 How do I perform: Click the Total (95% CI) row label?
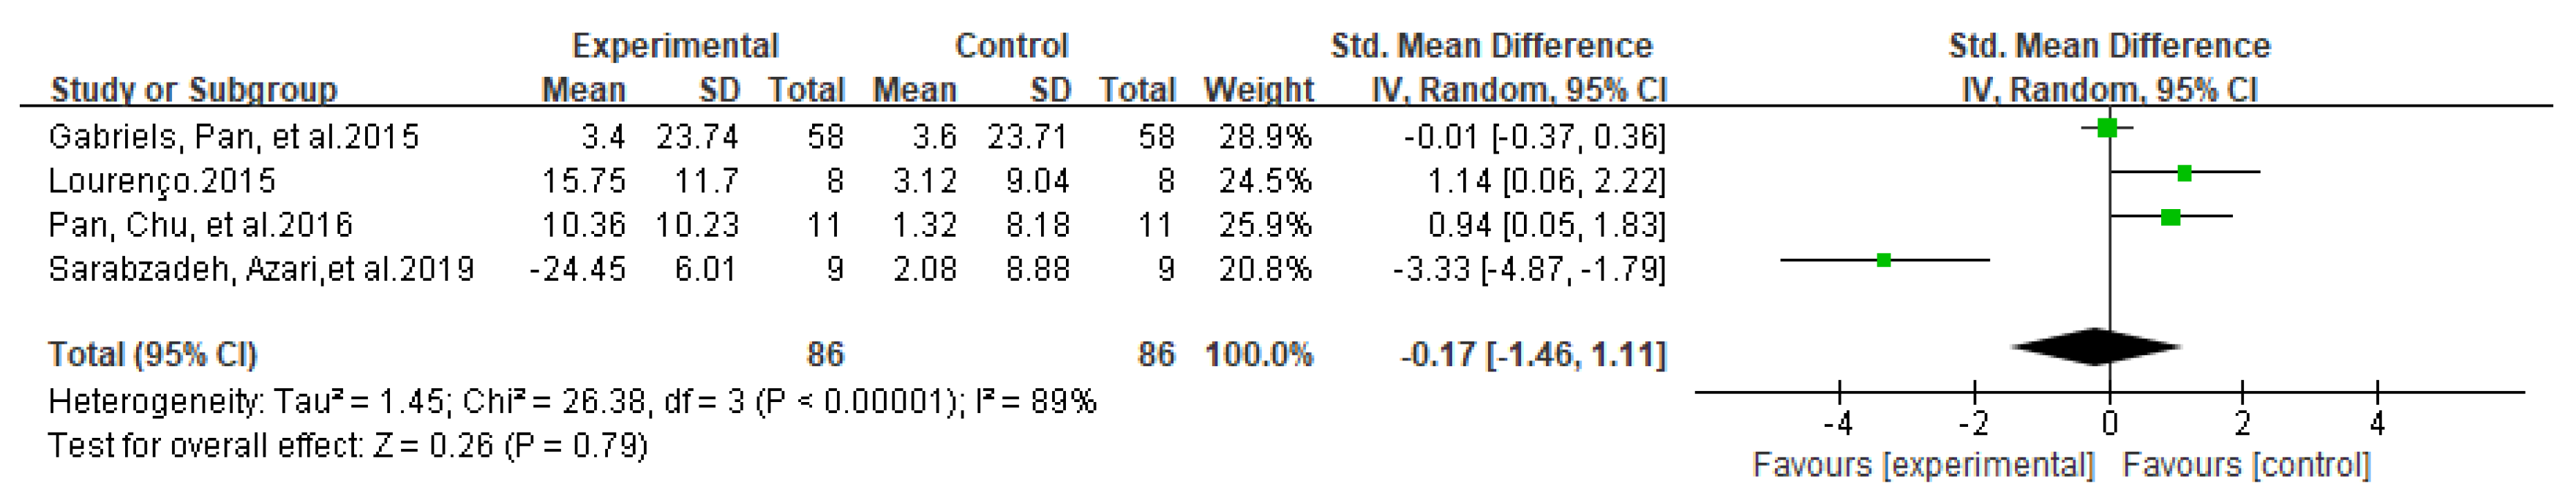pyautogui.click(x=153, y=354)
